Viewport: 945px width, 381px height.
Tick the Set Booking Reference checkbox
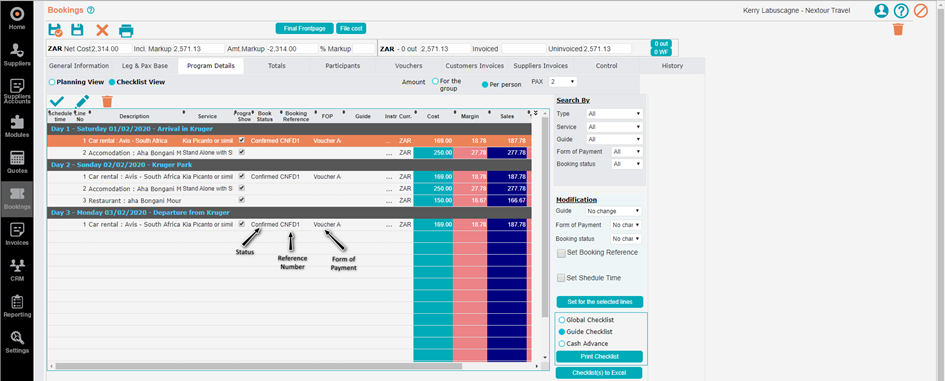coord(561,253)
